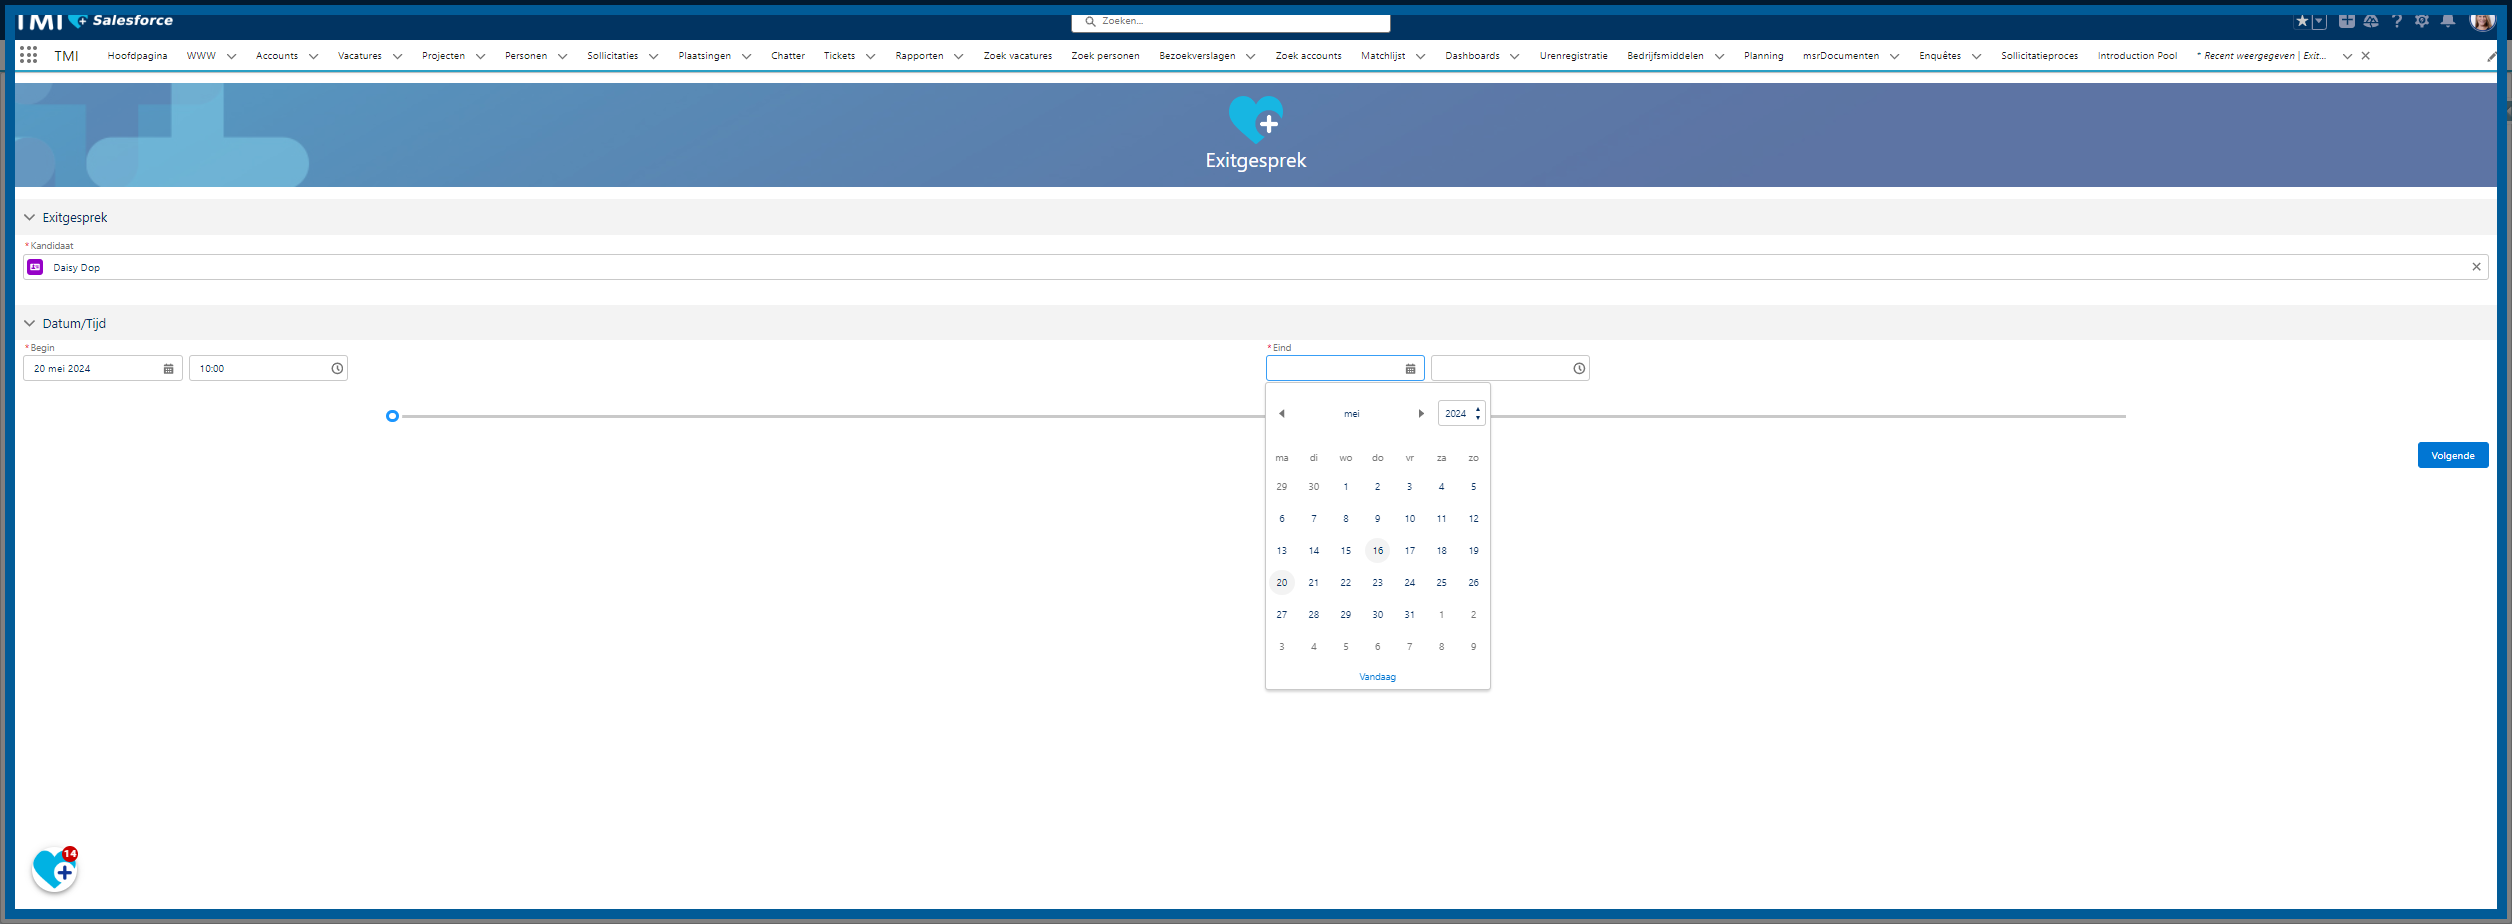Open the global actions plus icon
The width and height of the screenshot is (2512, 924).
point(2346,21)
